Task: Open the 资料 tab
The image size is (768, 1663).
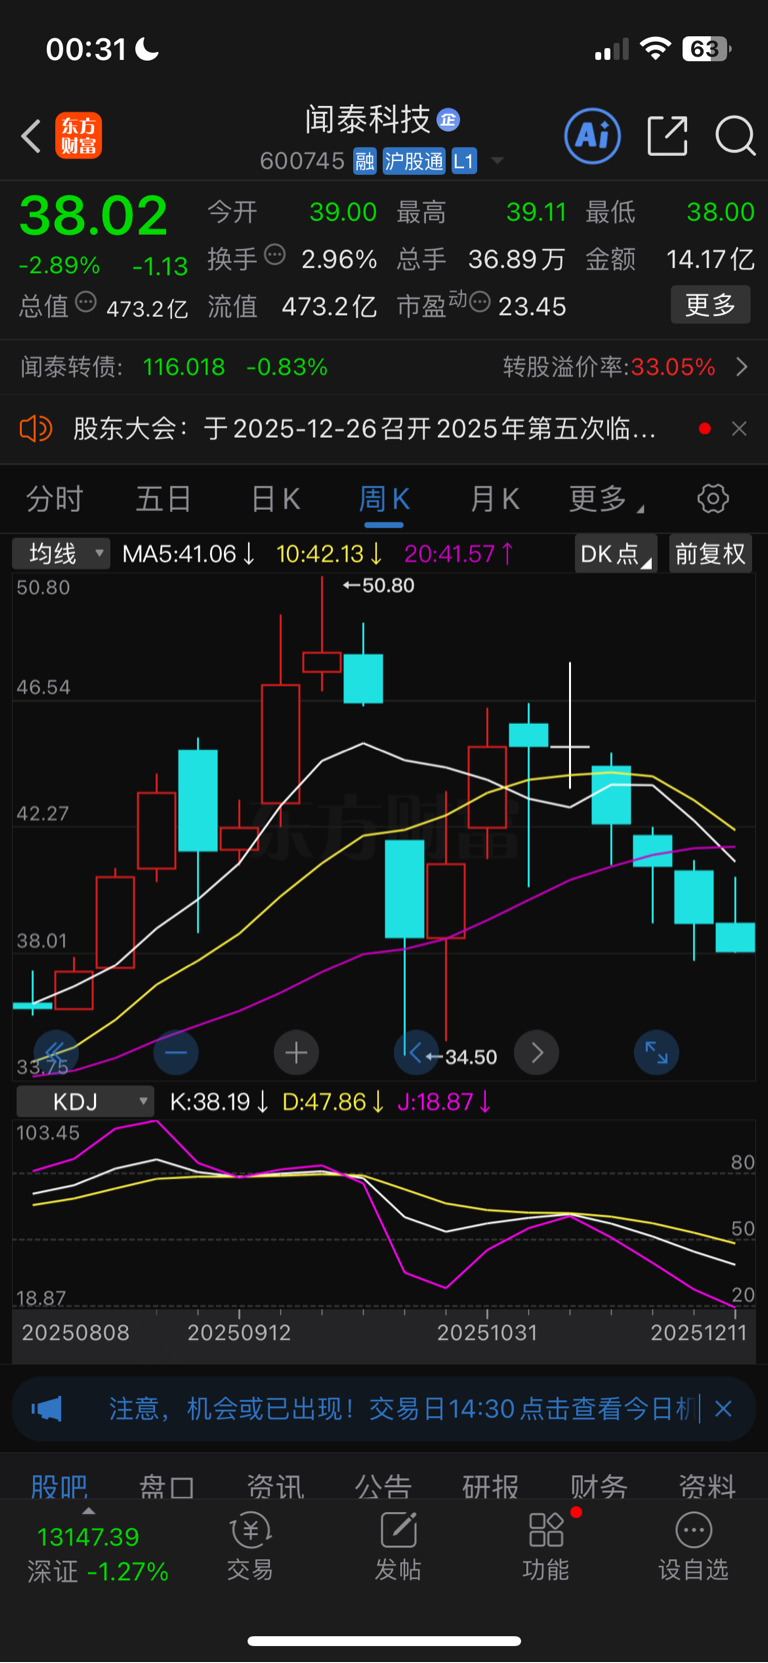Action: (x=707, y=1486)
